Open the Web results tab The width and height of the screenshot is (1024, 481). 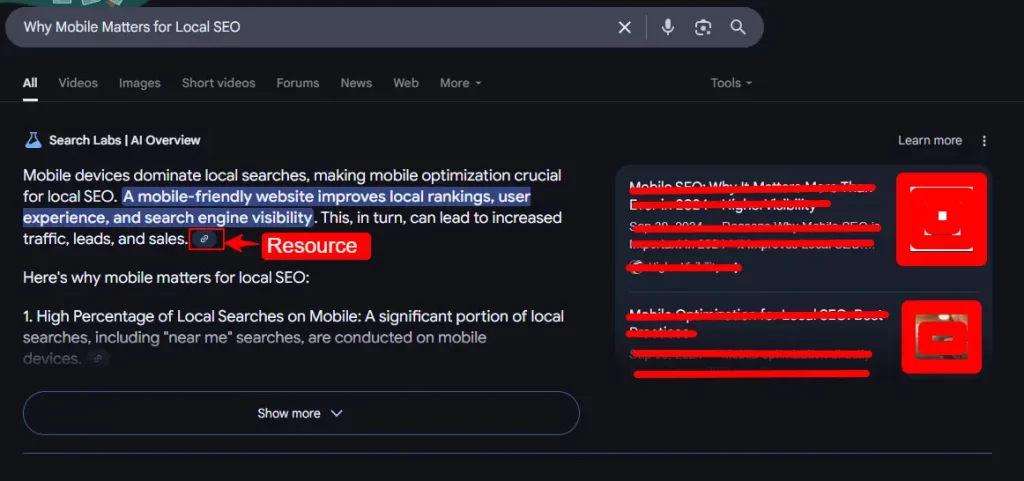[406, 83]
